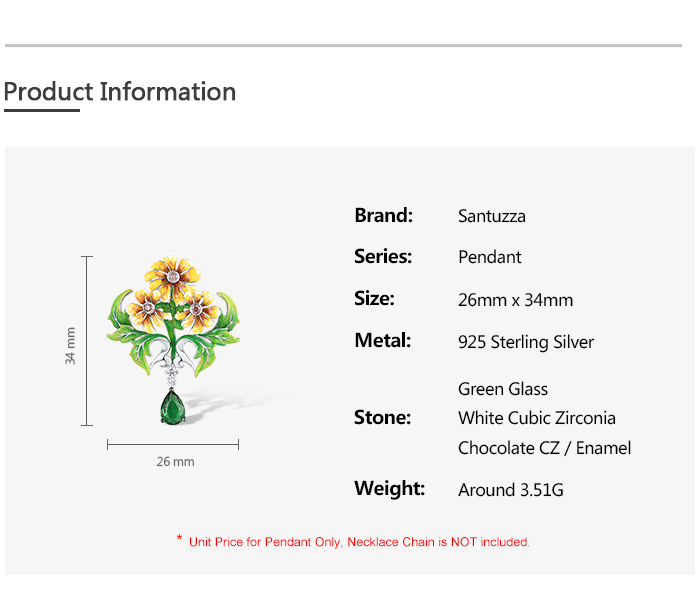Select the Around 3.51G weight value

pyautogui.click(x=510, y=490)
